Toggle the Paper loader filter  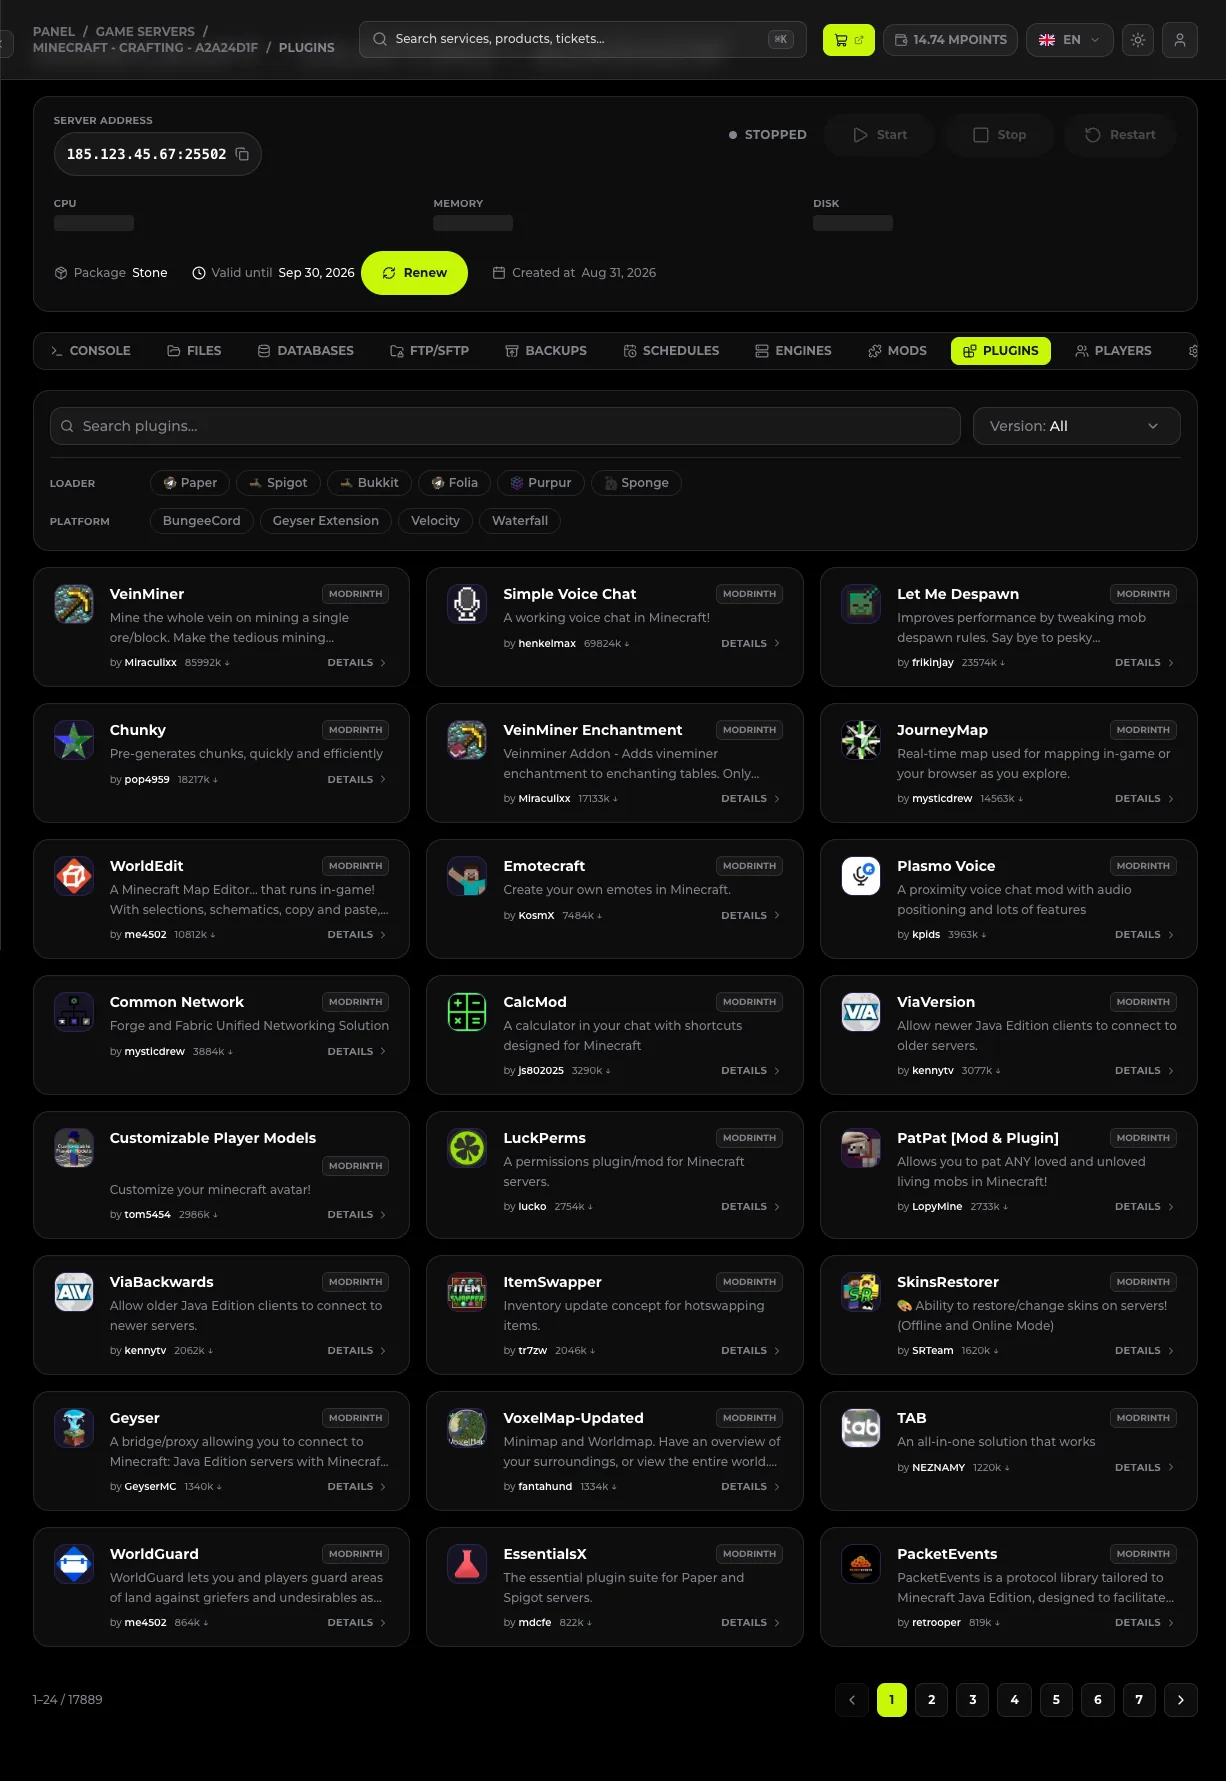click(x=190, y=483)
